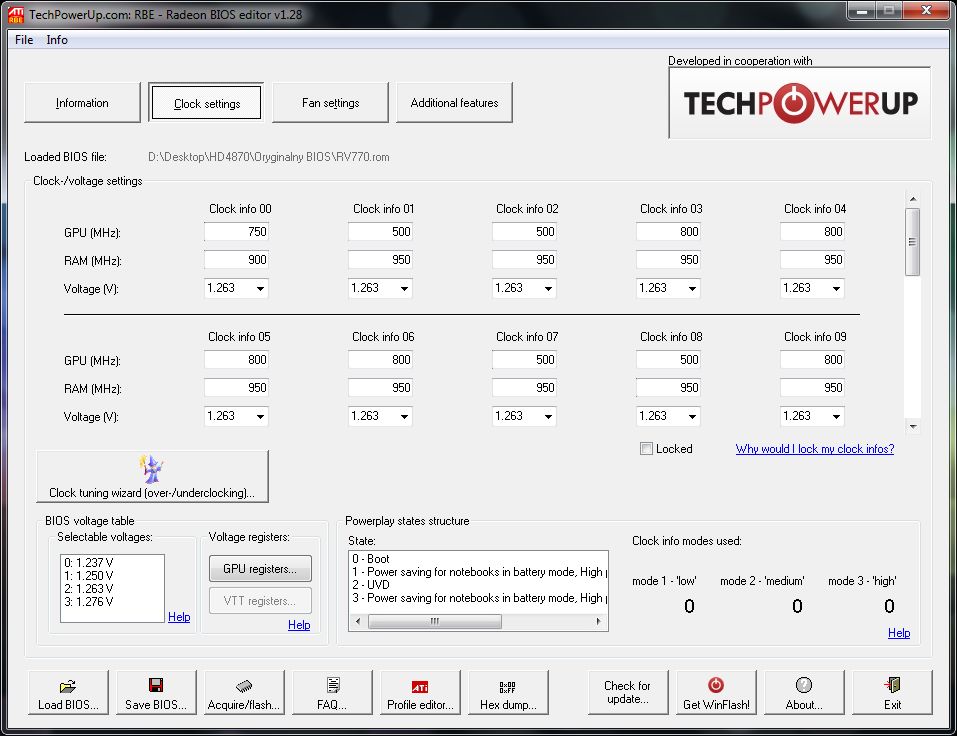
Task: Expand Clock info 01 voltage dropdown
Action: (405, 288)
